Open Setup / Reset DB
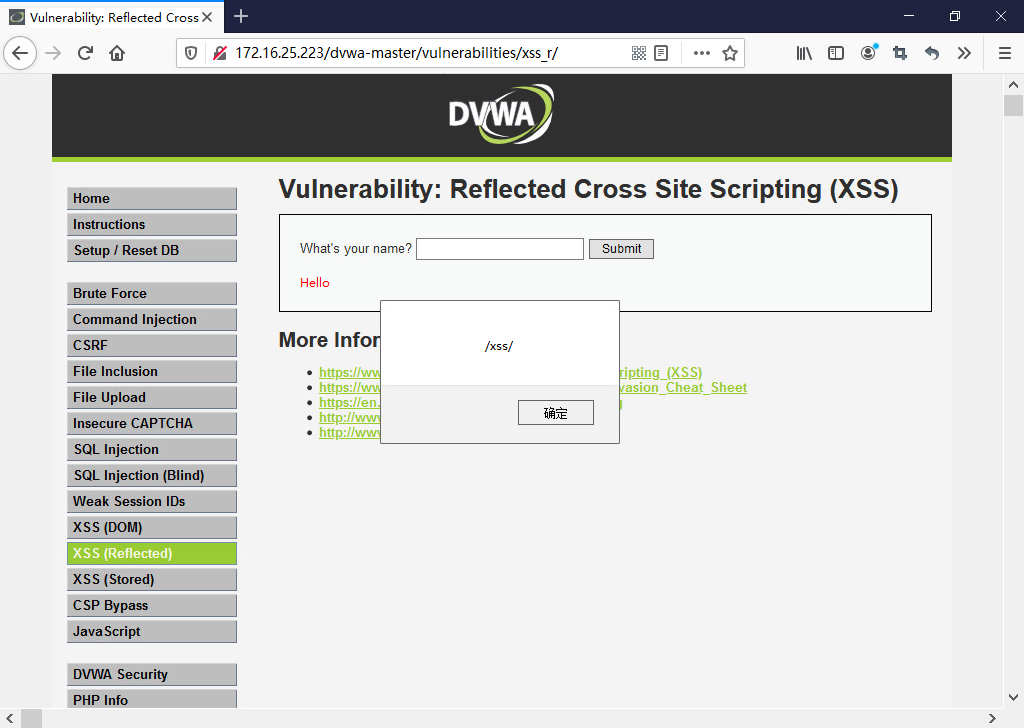This screenshot has width=1024, height=728. coord(152,251)
